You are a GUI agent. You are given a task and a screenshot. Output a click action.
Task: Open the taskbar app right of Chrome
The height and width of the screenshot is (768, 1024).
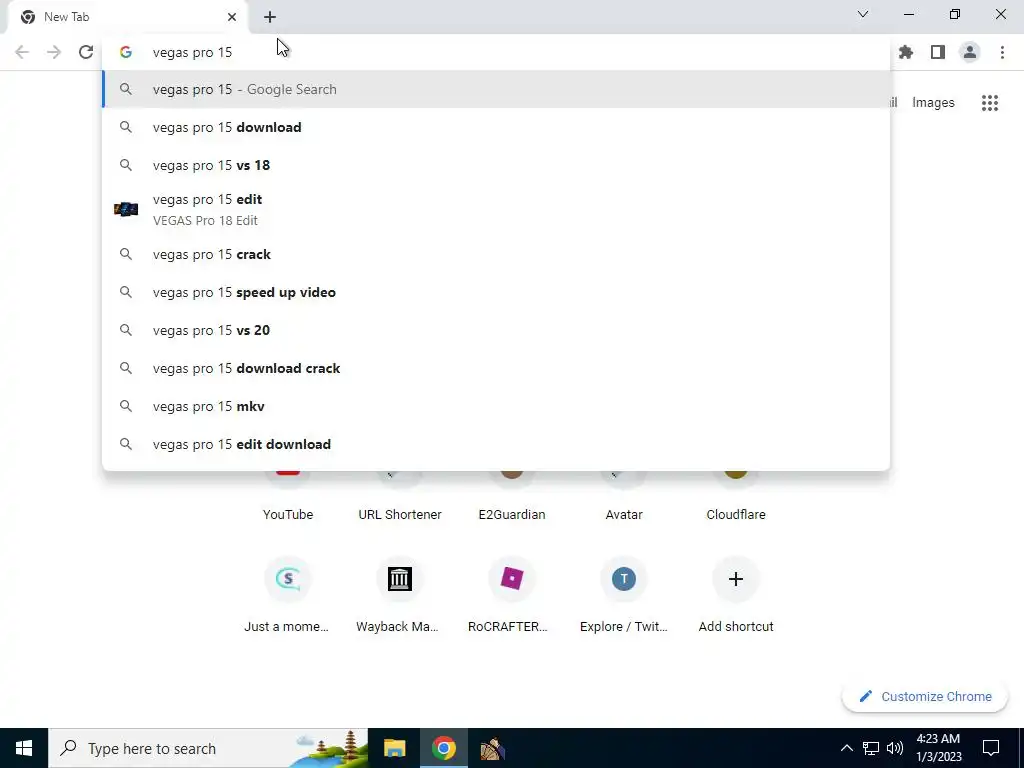pyautogui.click(x=492, y=748)
